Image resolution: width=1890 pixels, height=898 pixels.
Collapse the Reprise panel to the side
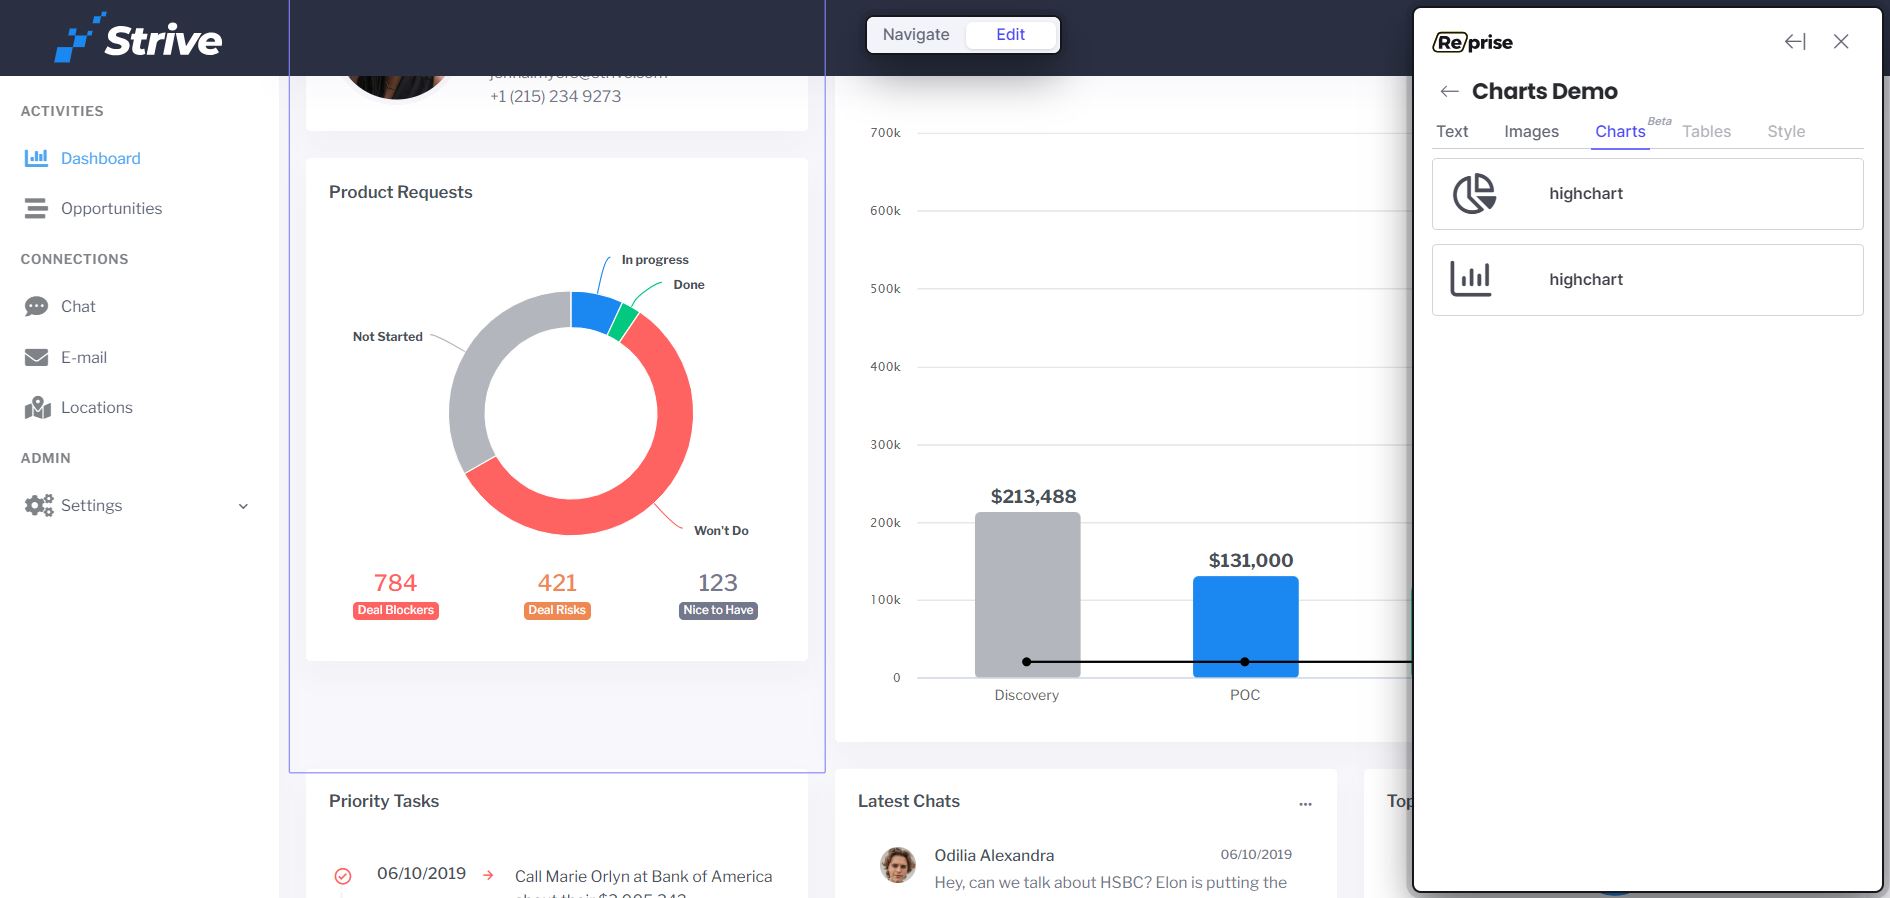[1795, 42]
